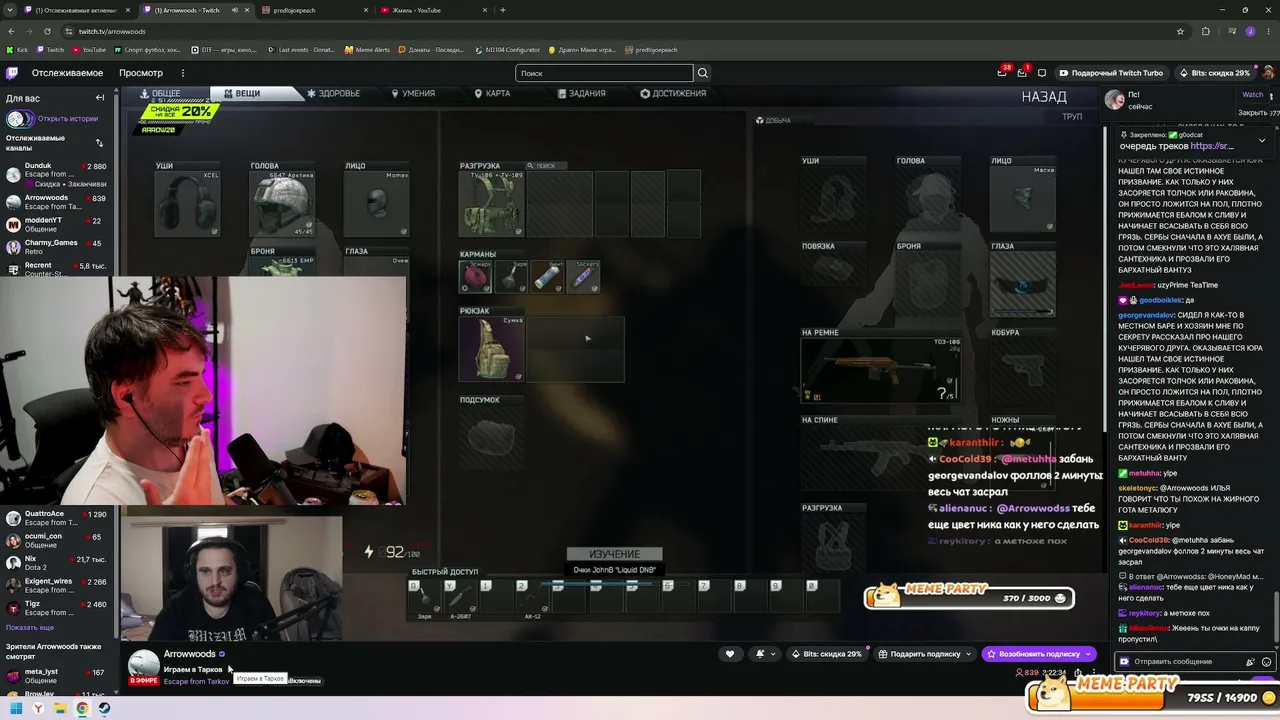Go back in Chrome
This screenshot has width=1280, height=720.
pos(11,31)
